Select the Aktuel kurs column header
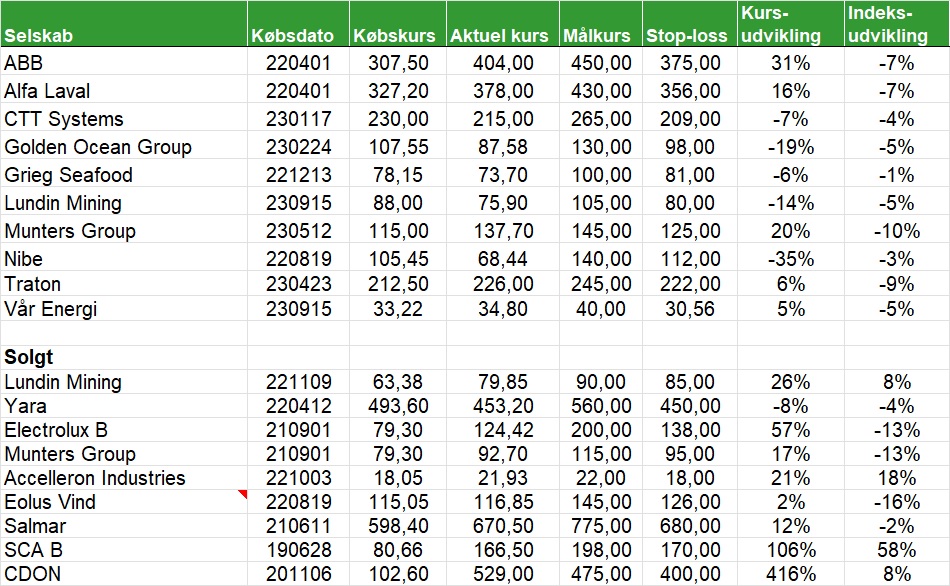The height and width of the screenshot is (586, 950). point(499,36)
